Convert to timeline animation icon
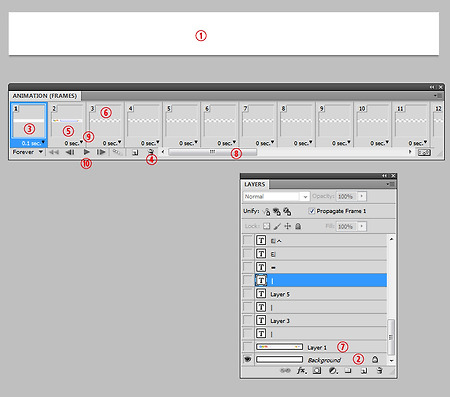 click(424, 152)
